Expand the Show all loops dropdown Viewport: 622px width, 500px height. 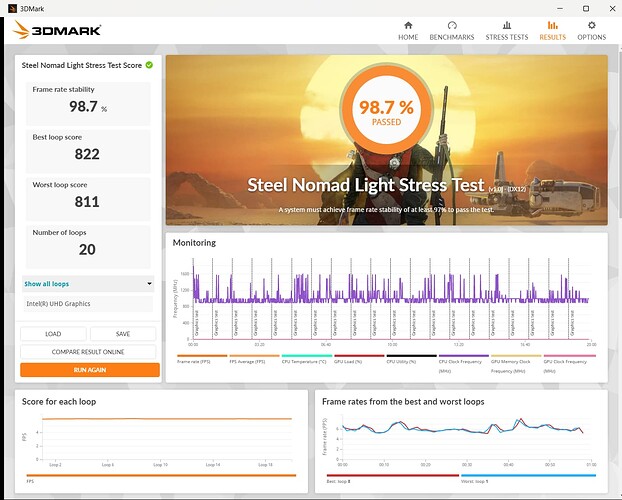(x=88, y=284)
